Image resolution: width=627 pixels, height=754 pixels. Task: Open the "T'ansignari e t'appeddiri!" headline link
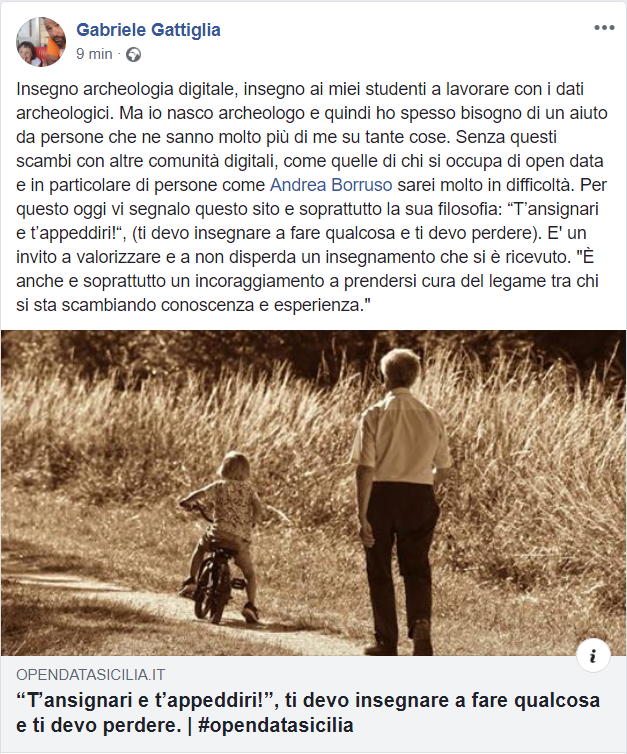pos(308,712)
